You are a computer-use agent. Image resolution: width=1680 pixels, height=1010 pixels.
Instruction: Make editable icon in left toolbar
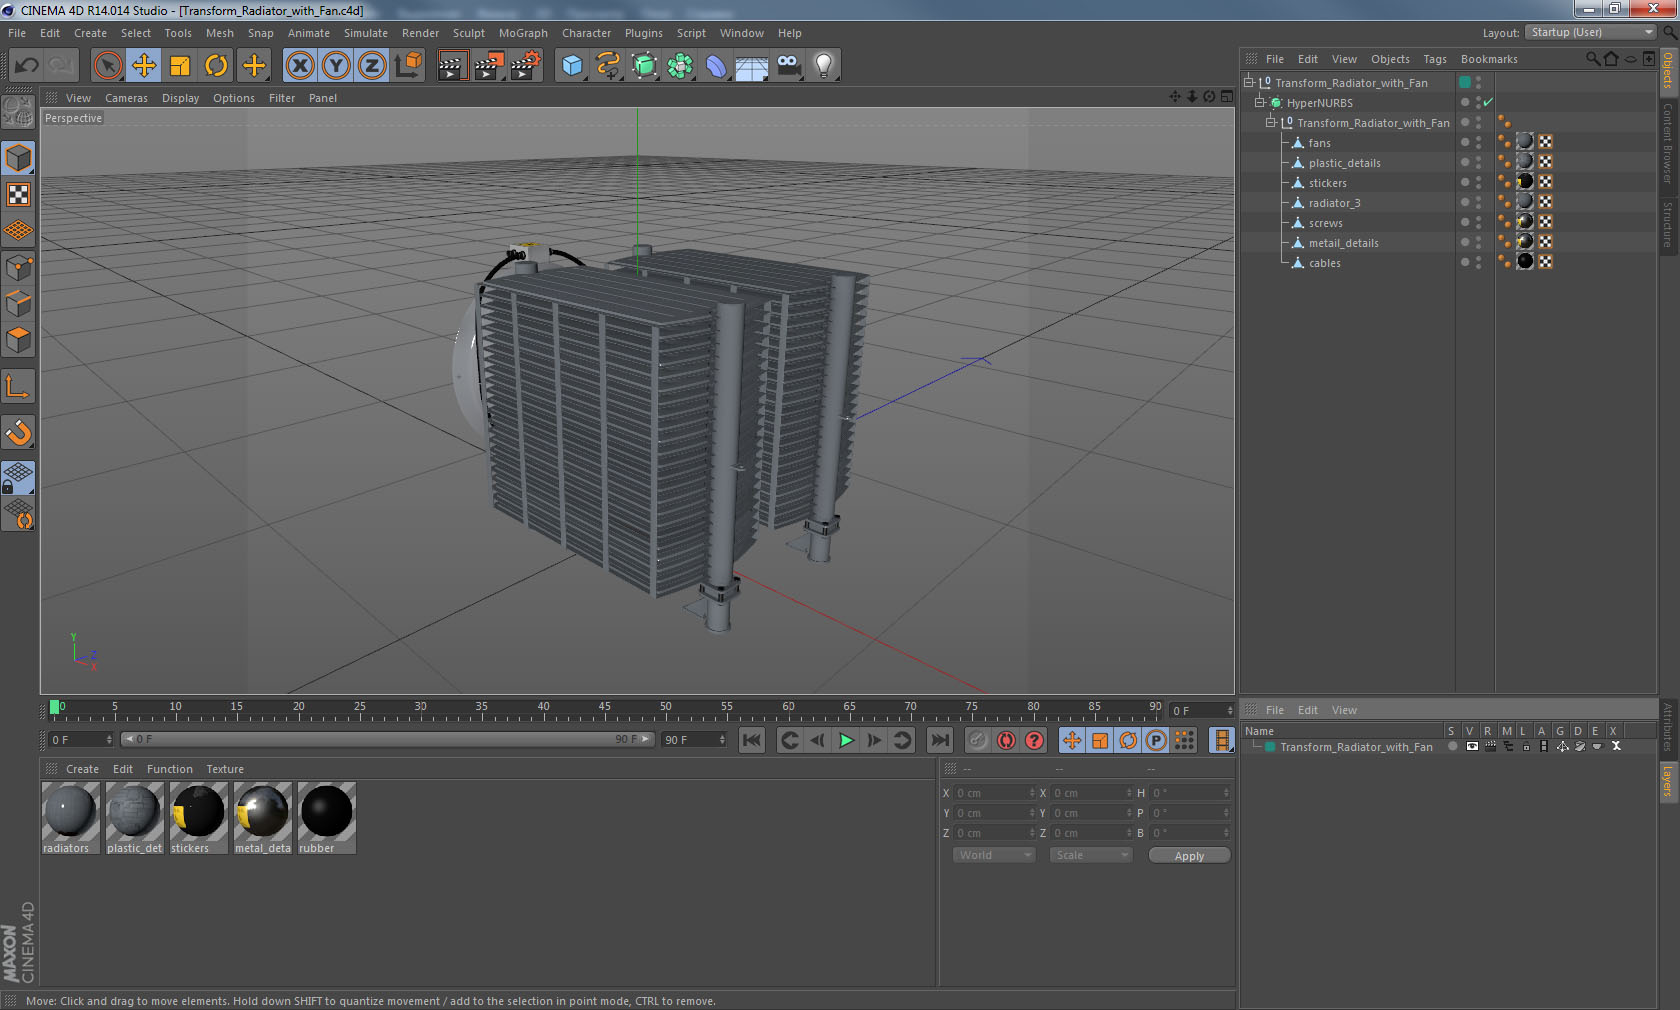(x=18, y=111)
